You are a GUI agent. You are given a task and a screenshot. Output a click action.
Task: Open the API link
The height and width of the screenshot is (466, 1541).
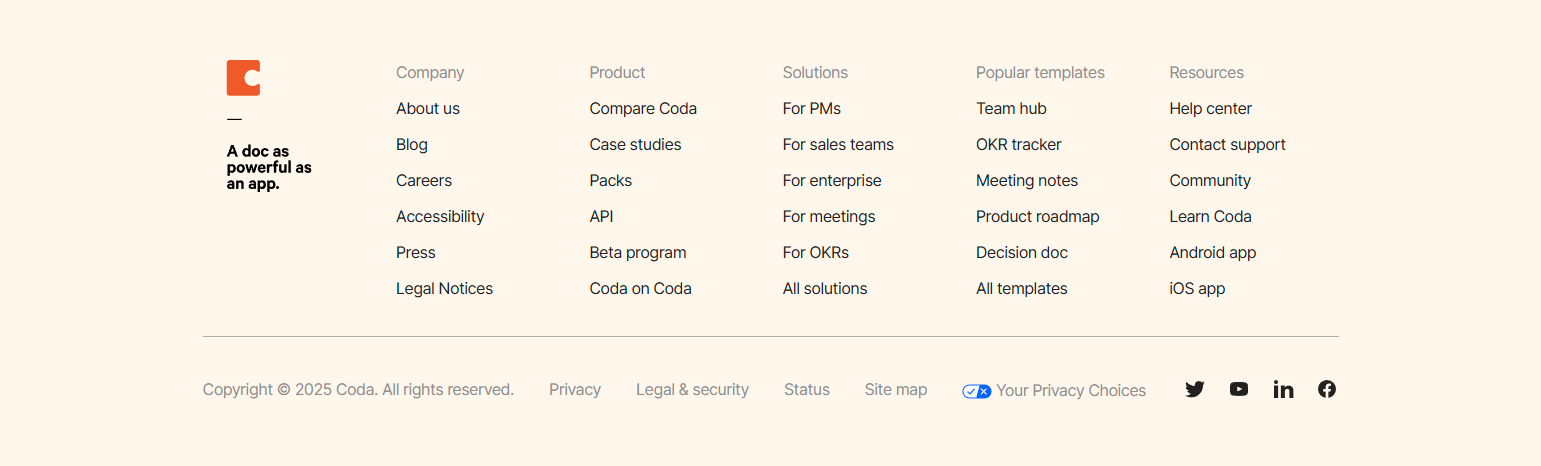pyautogui.click(x=601, y=216)
